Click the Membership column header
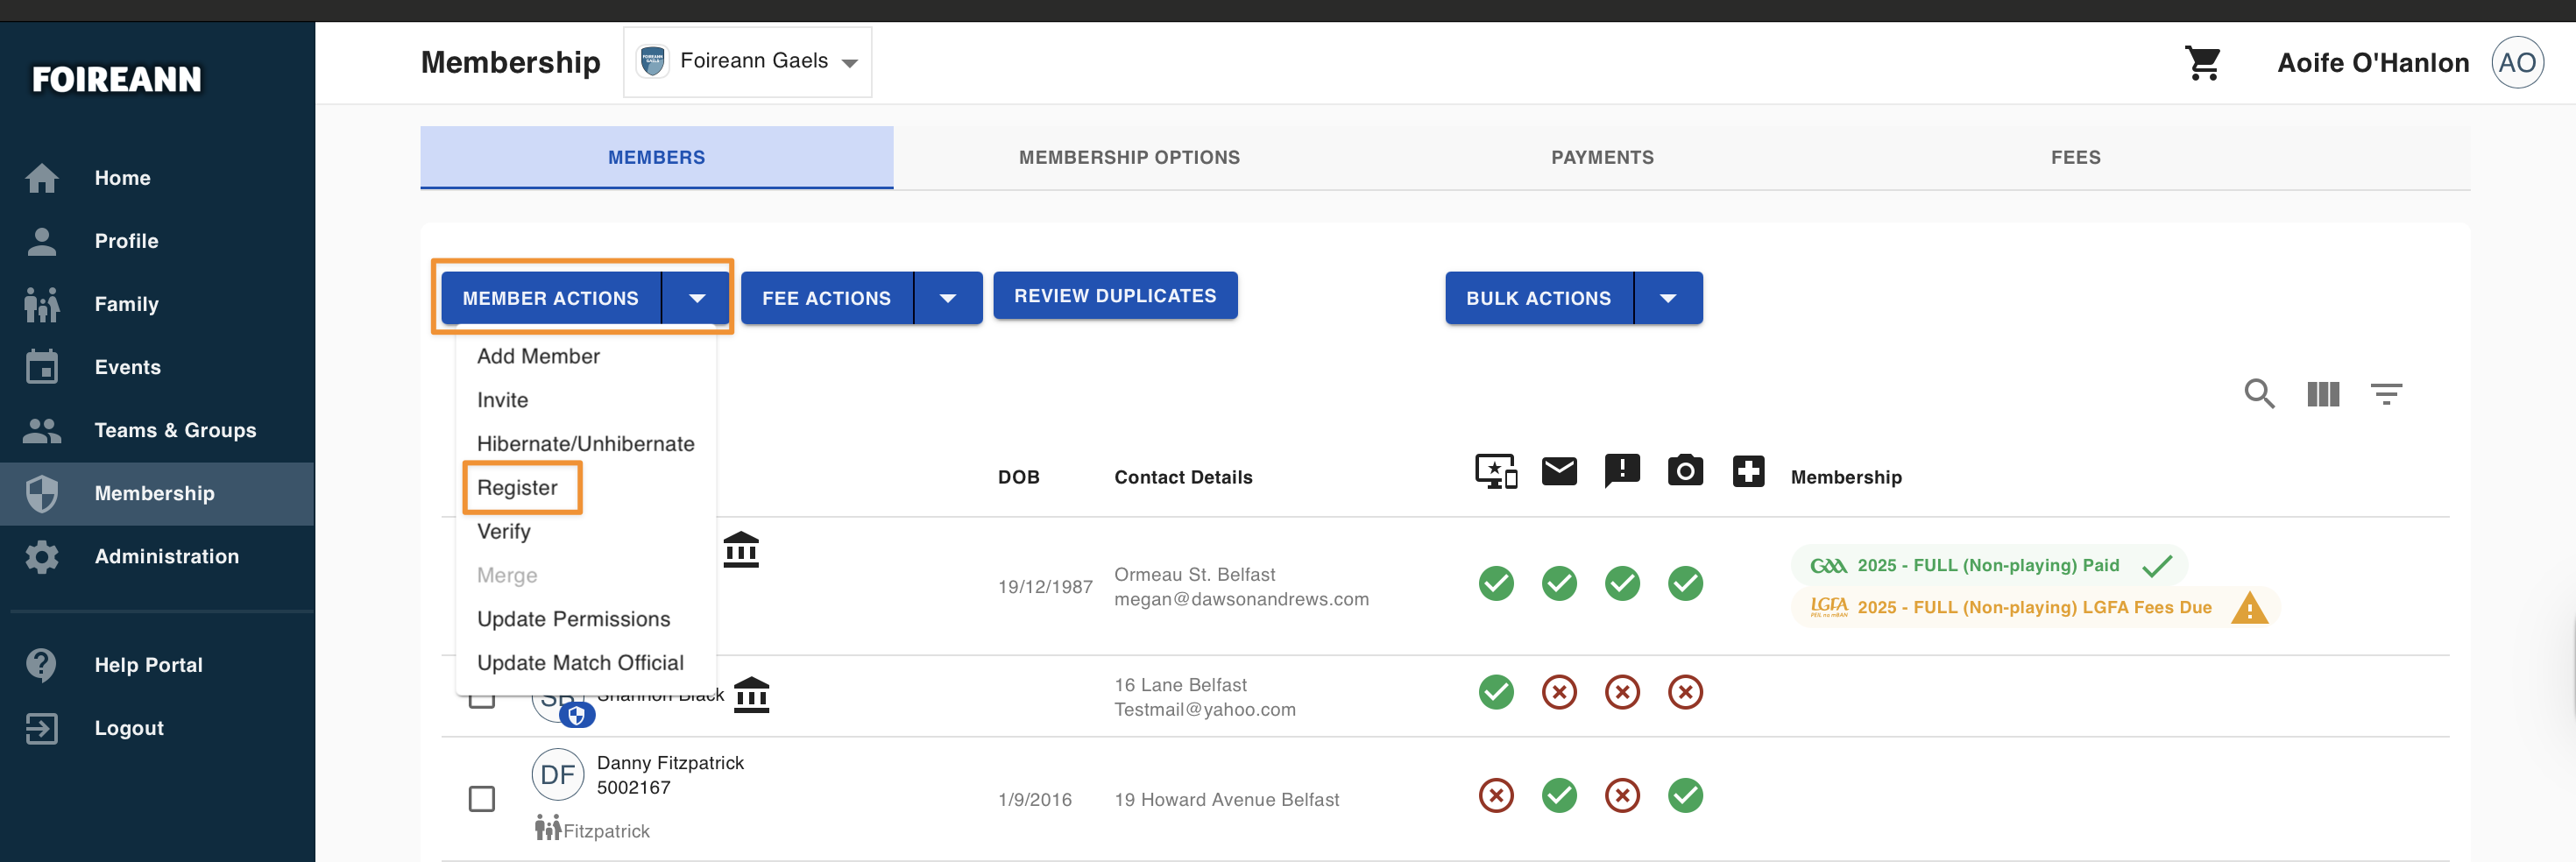Image resolution: width=2576 pixels, height=862 pixels. [x=1846, y=477]
